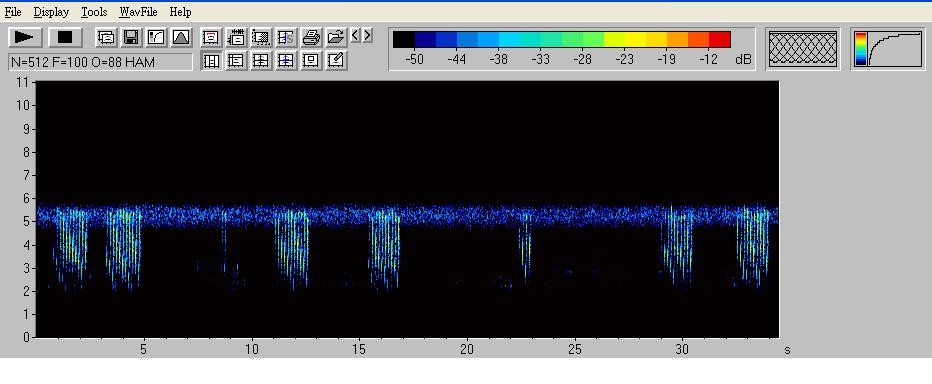Click the save floppy disk icon
Image resolution: width=932 pixels, height=384 pixels.
131,37
